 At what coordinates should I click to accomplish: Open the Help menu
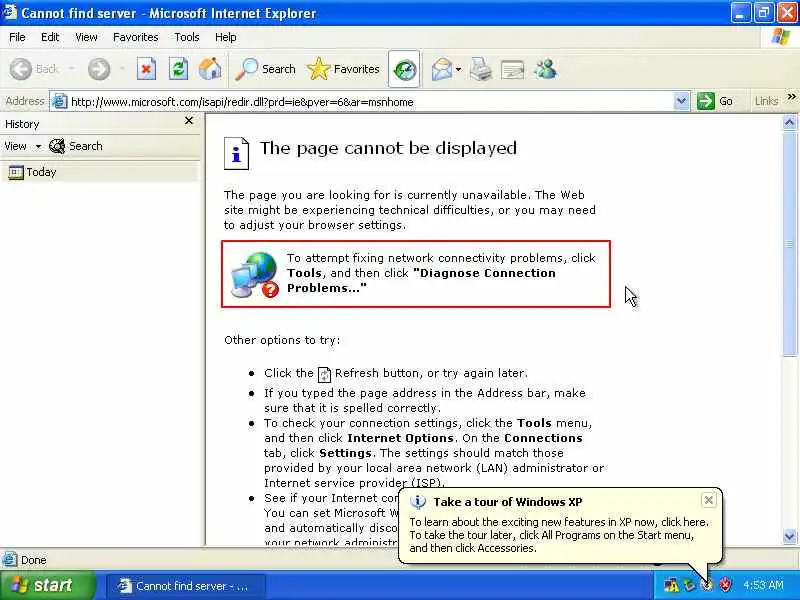point(226,37)
